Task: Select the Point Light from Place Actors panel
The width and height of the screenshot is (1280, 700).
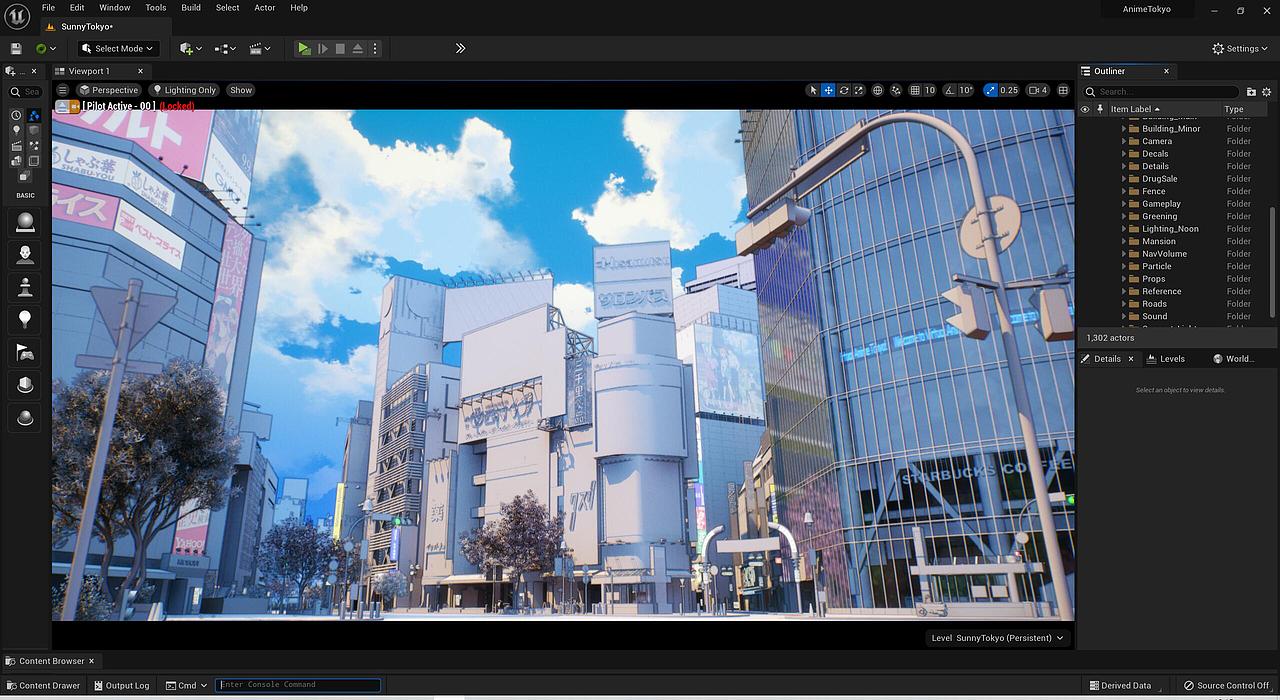Action: click(25, 319)
